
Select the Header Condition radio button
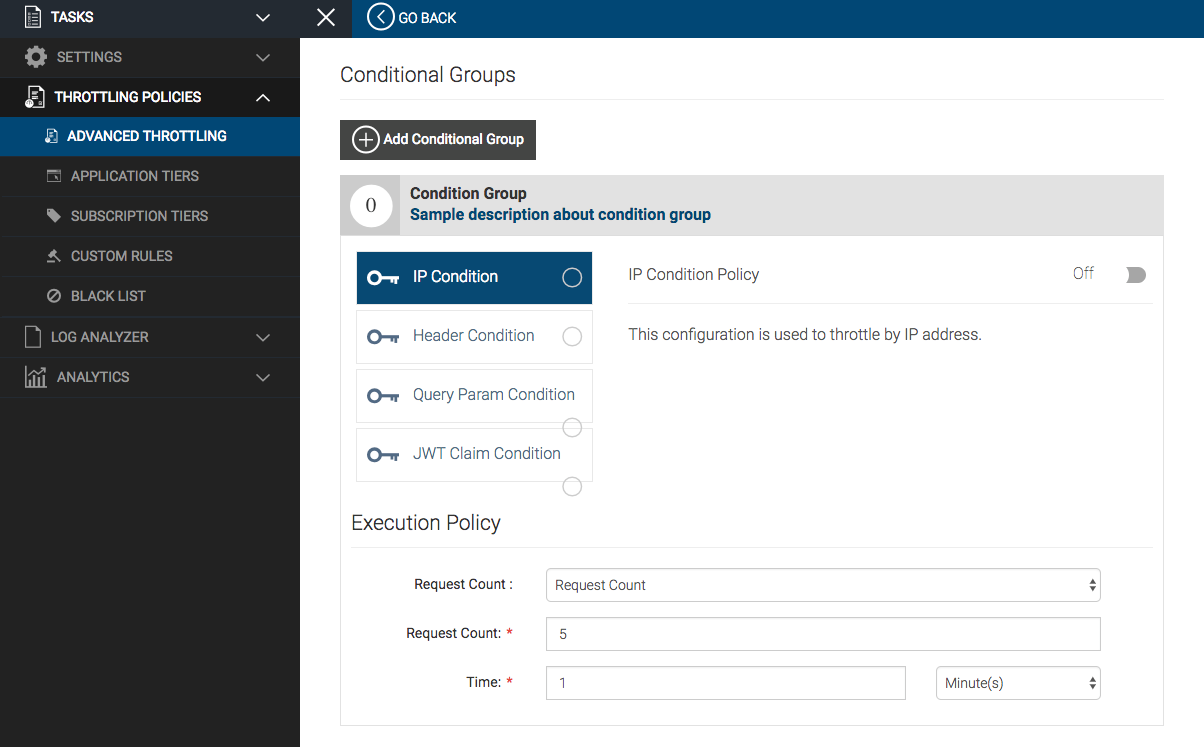point(571,337)
